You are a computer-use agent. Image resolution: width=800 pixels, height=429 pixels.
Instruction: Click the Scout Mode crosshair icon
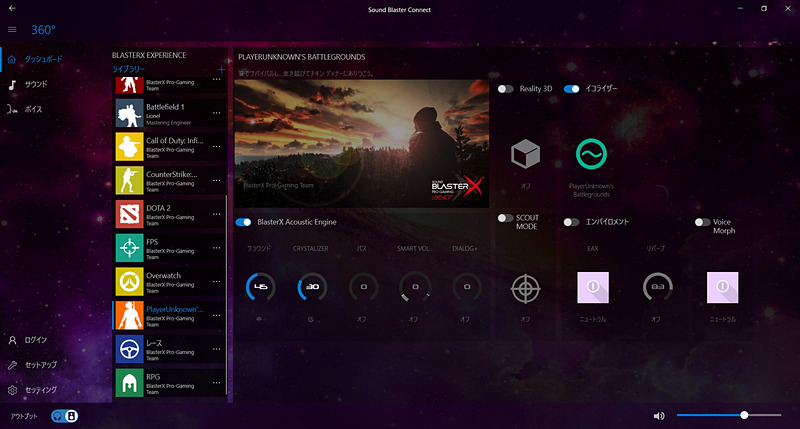526,289
